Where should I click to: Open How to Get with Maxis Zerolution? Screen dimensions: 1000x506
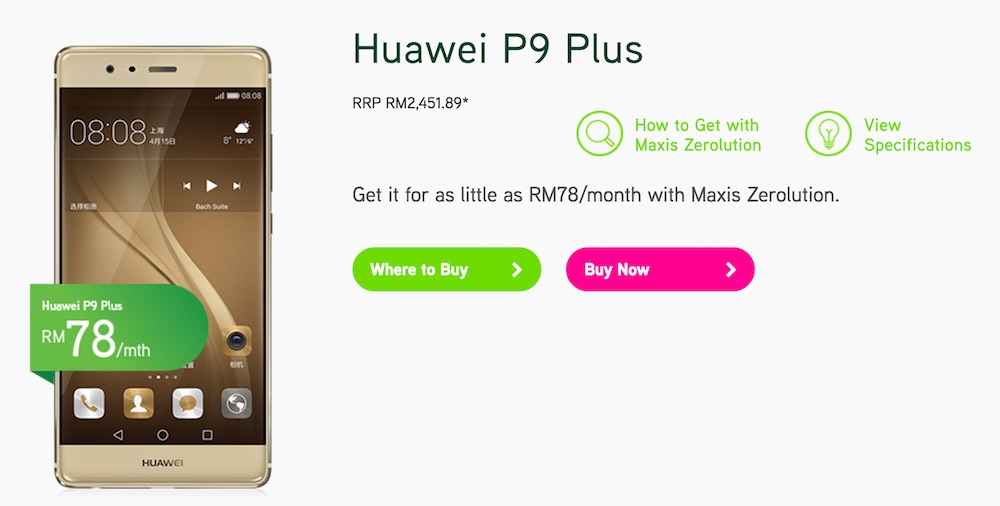tap(698, 135)
